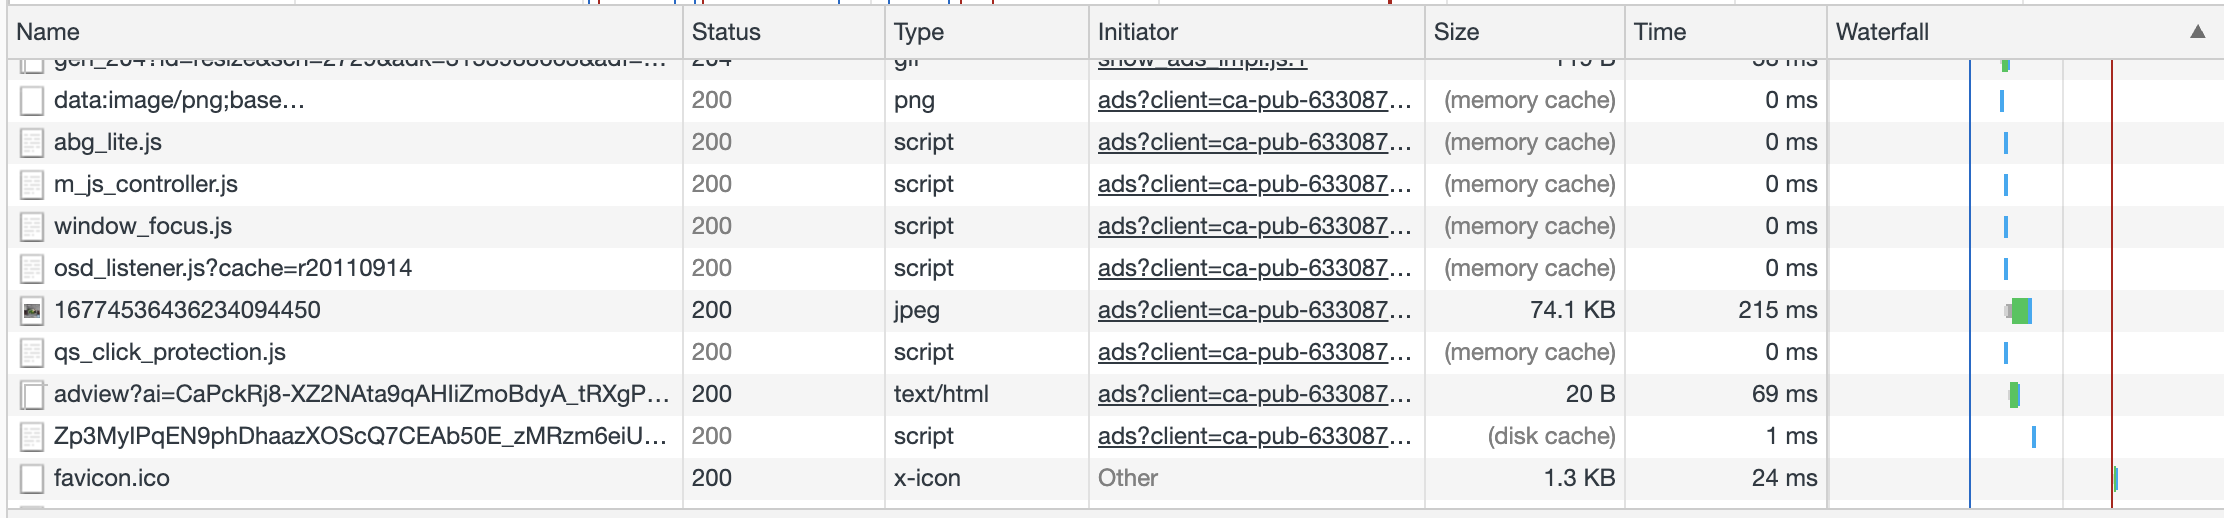Click the m_js_controller.js document icon
Screen dimensions: 2224x518
coord(32,185)
